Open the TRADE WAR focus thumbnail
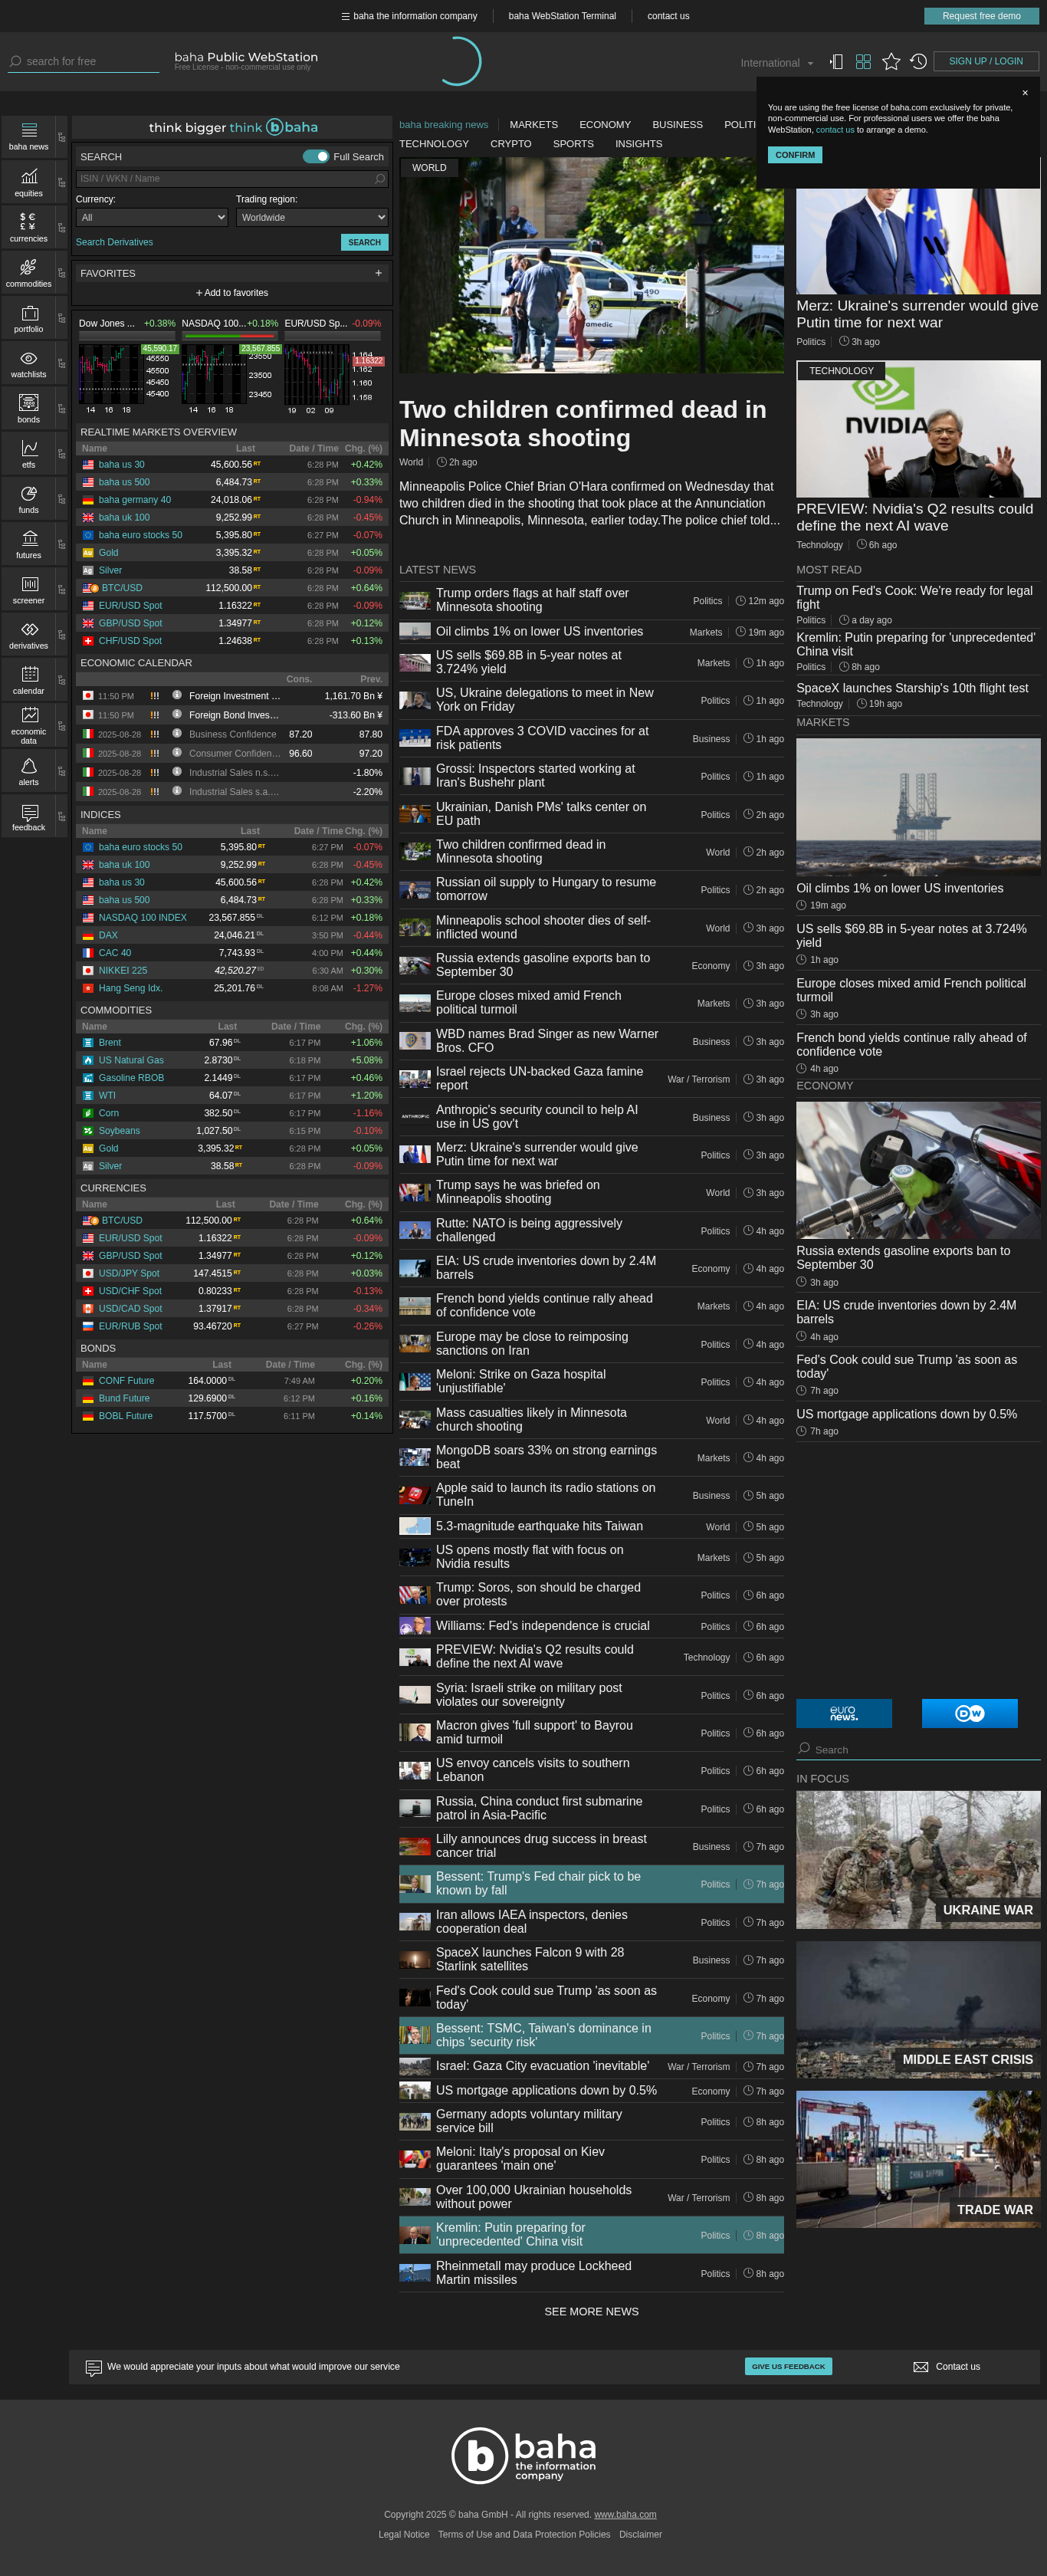The image size is (1047, 2576). tap(918, 2159)
